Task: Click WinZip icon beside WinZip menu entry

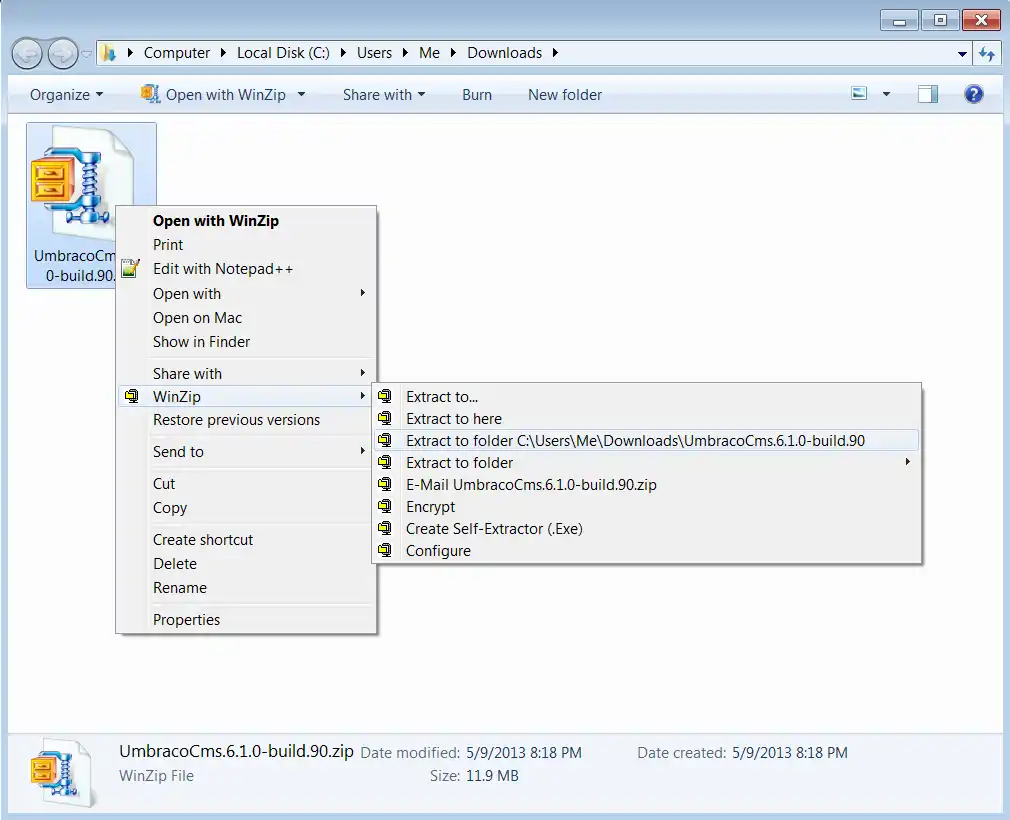Action: [x=131, y=396]
